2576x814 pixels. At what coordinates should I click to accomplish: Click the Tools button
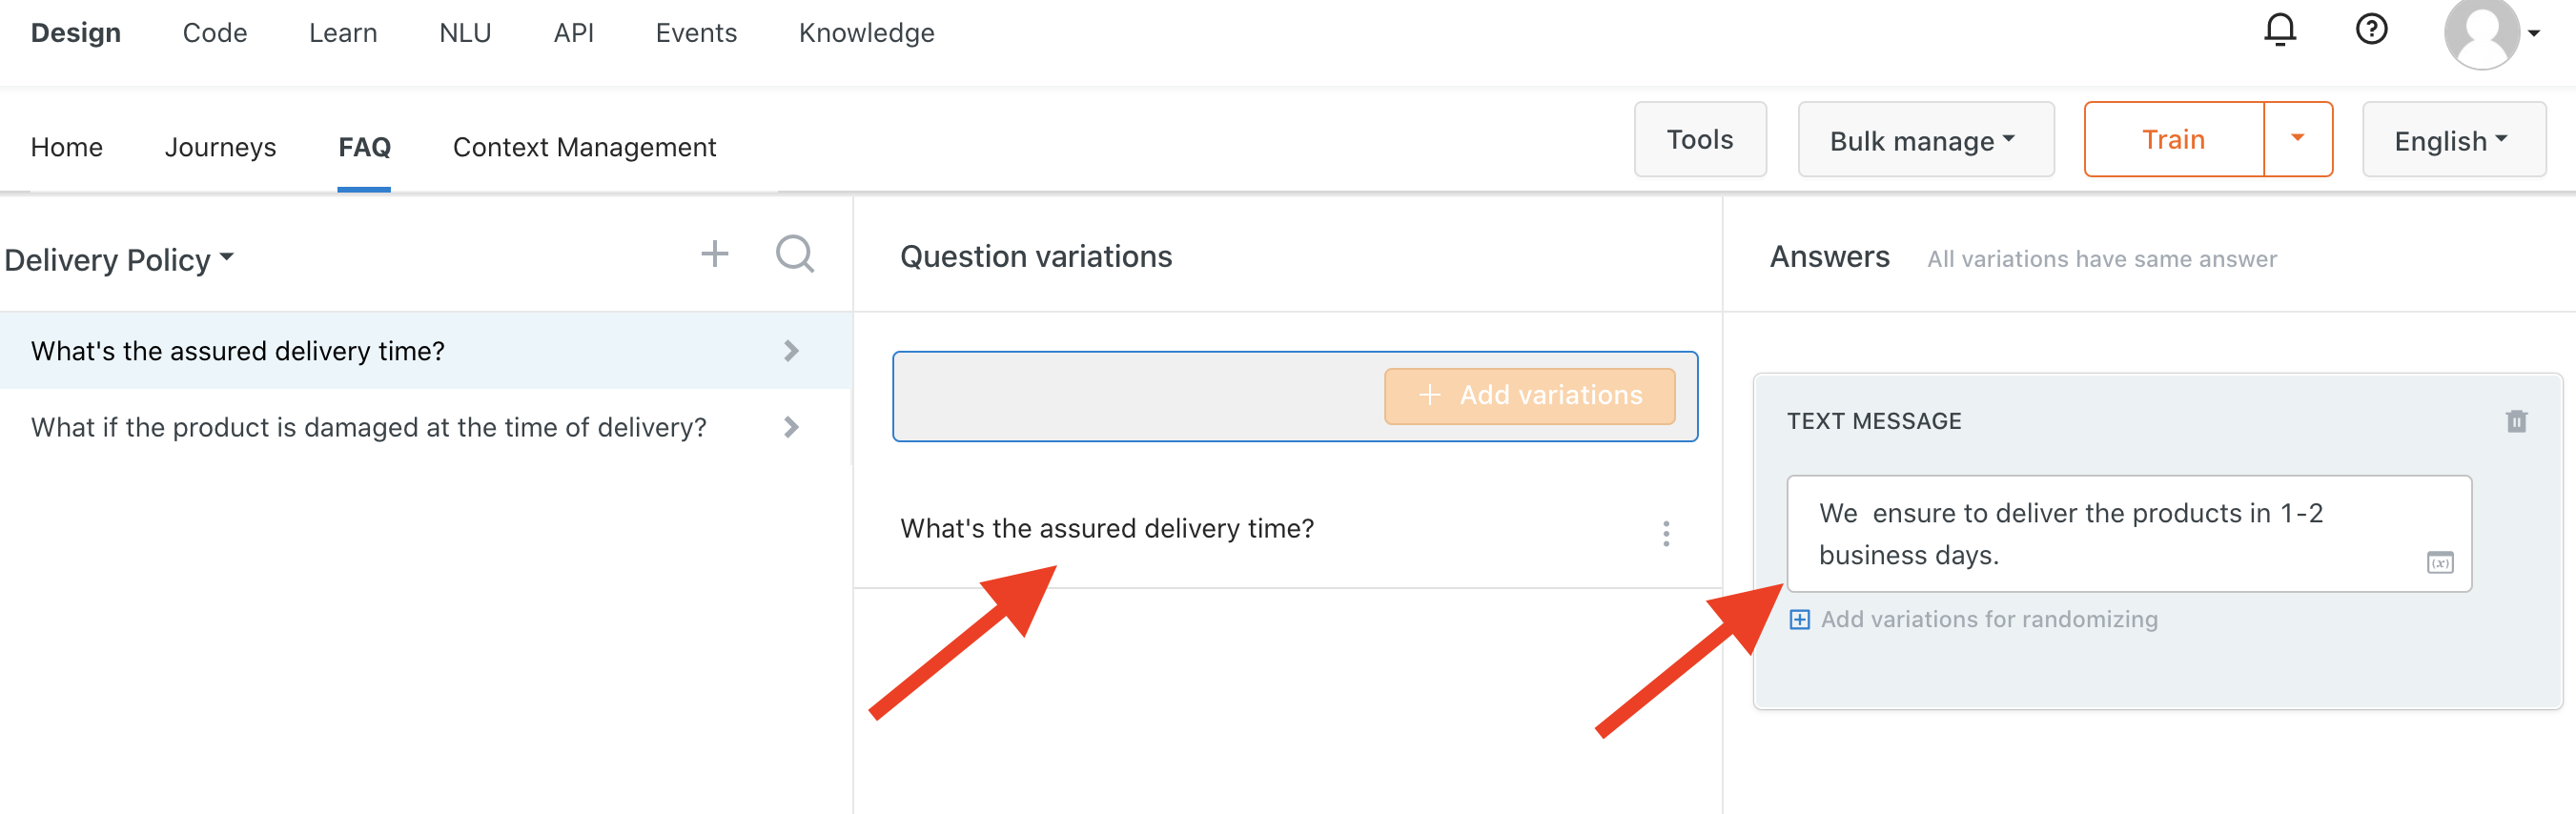pyautogui.click(x=1699, y=139)
